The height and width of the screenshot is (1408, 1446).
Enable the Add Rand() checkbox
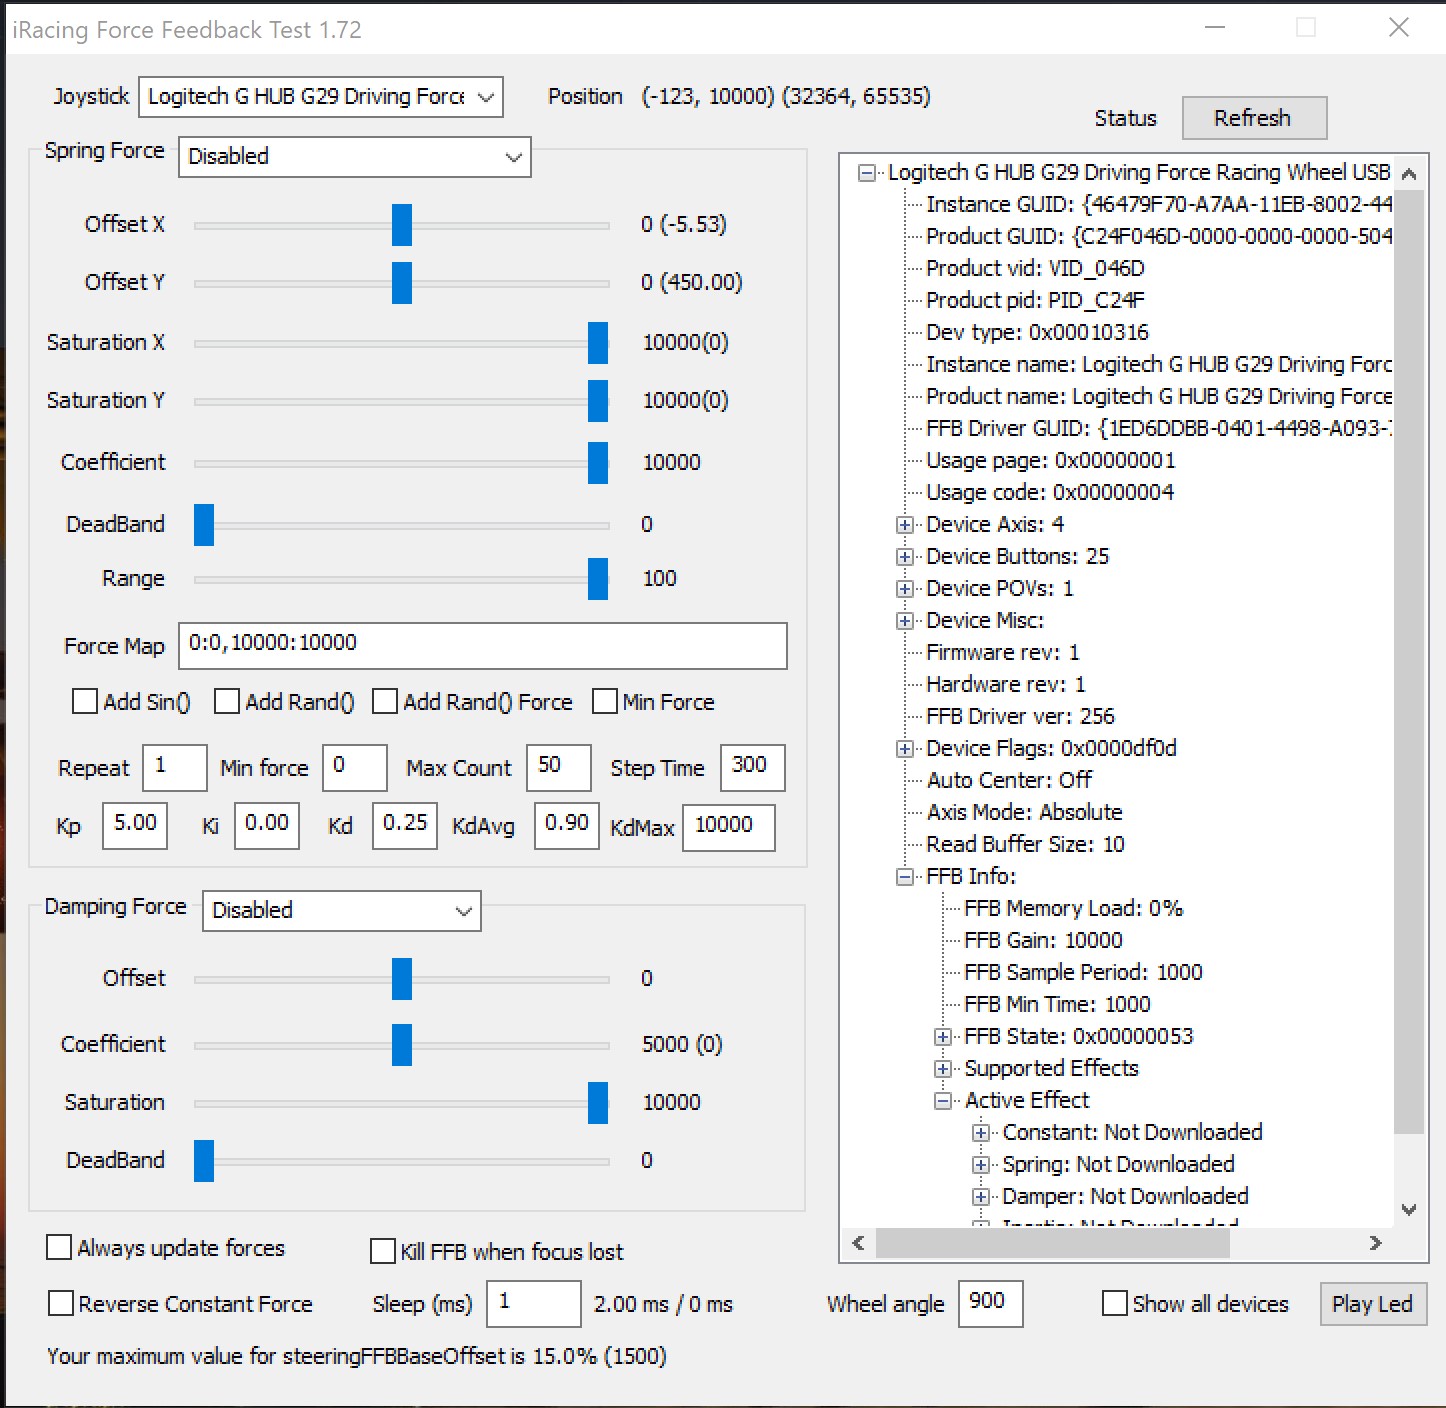(227, 702)
